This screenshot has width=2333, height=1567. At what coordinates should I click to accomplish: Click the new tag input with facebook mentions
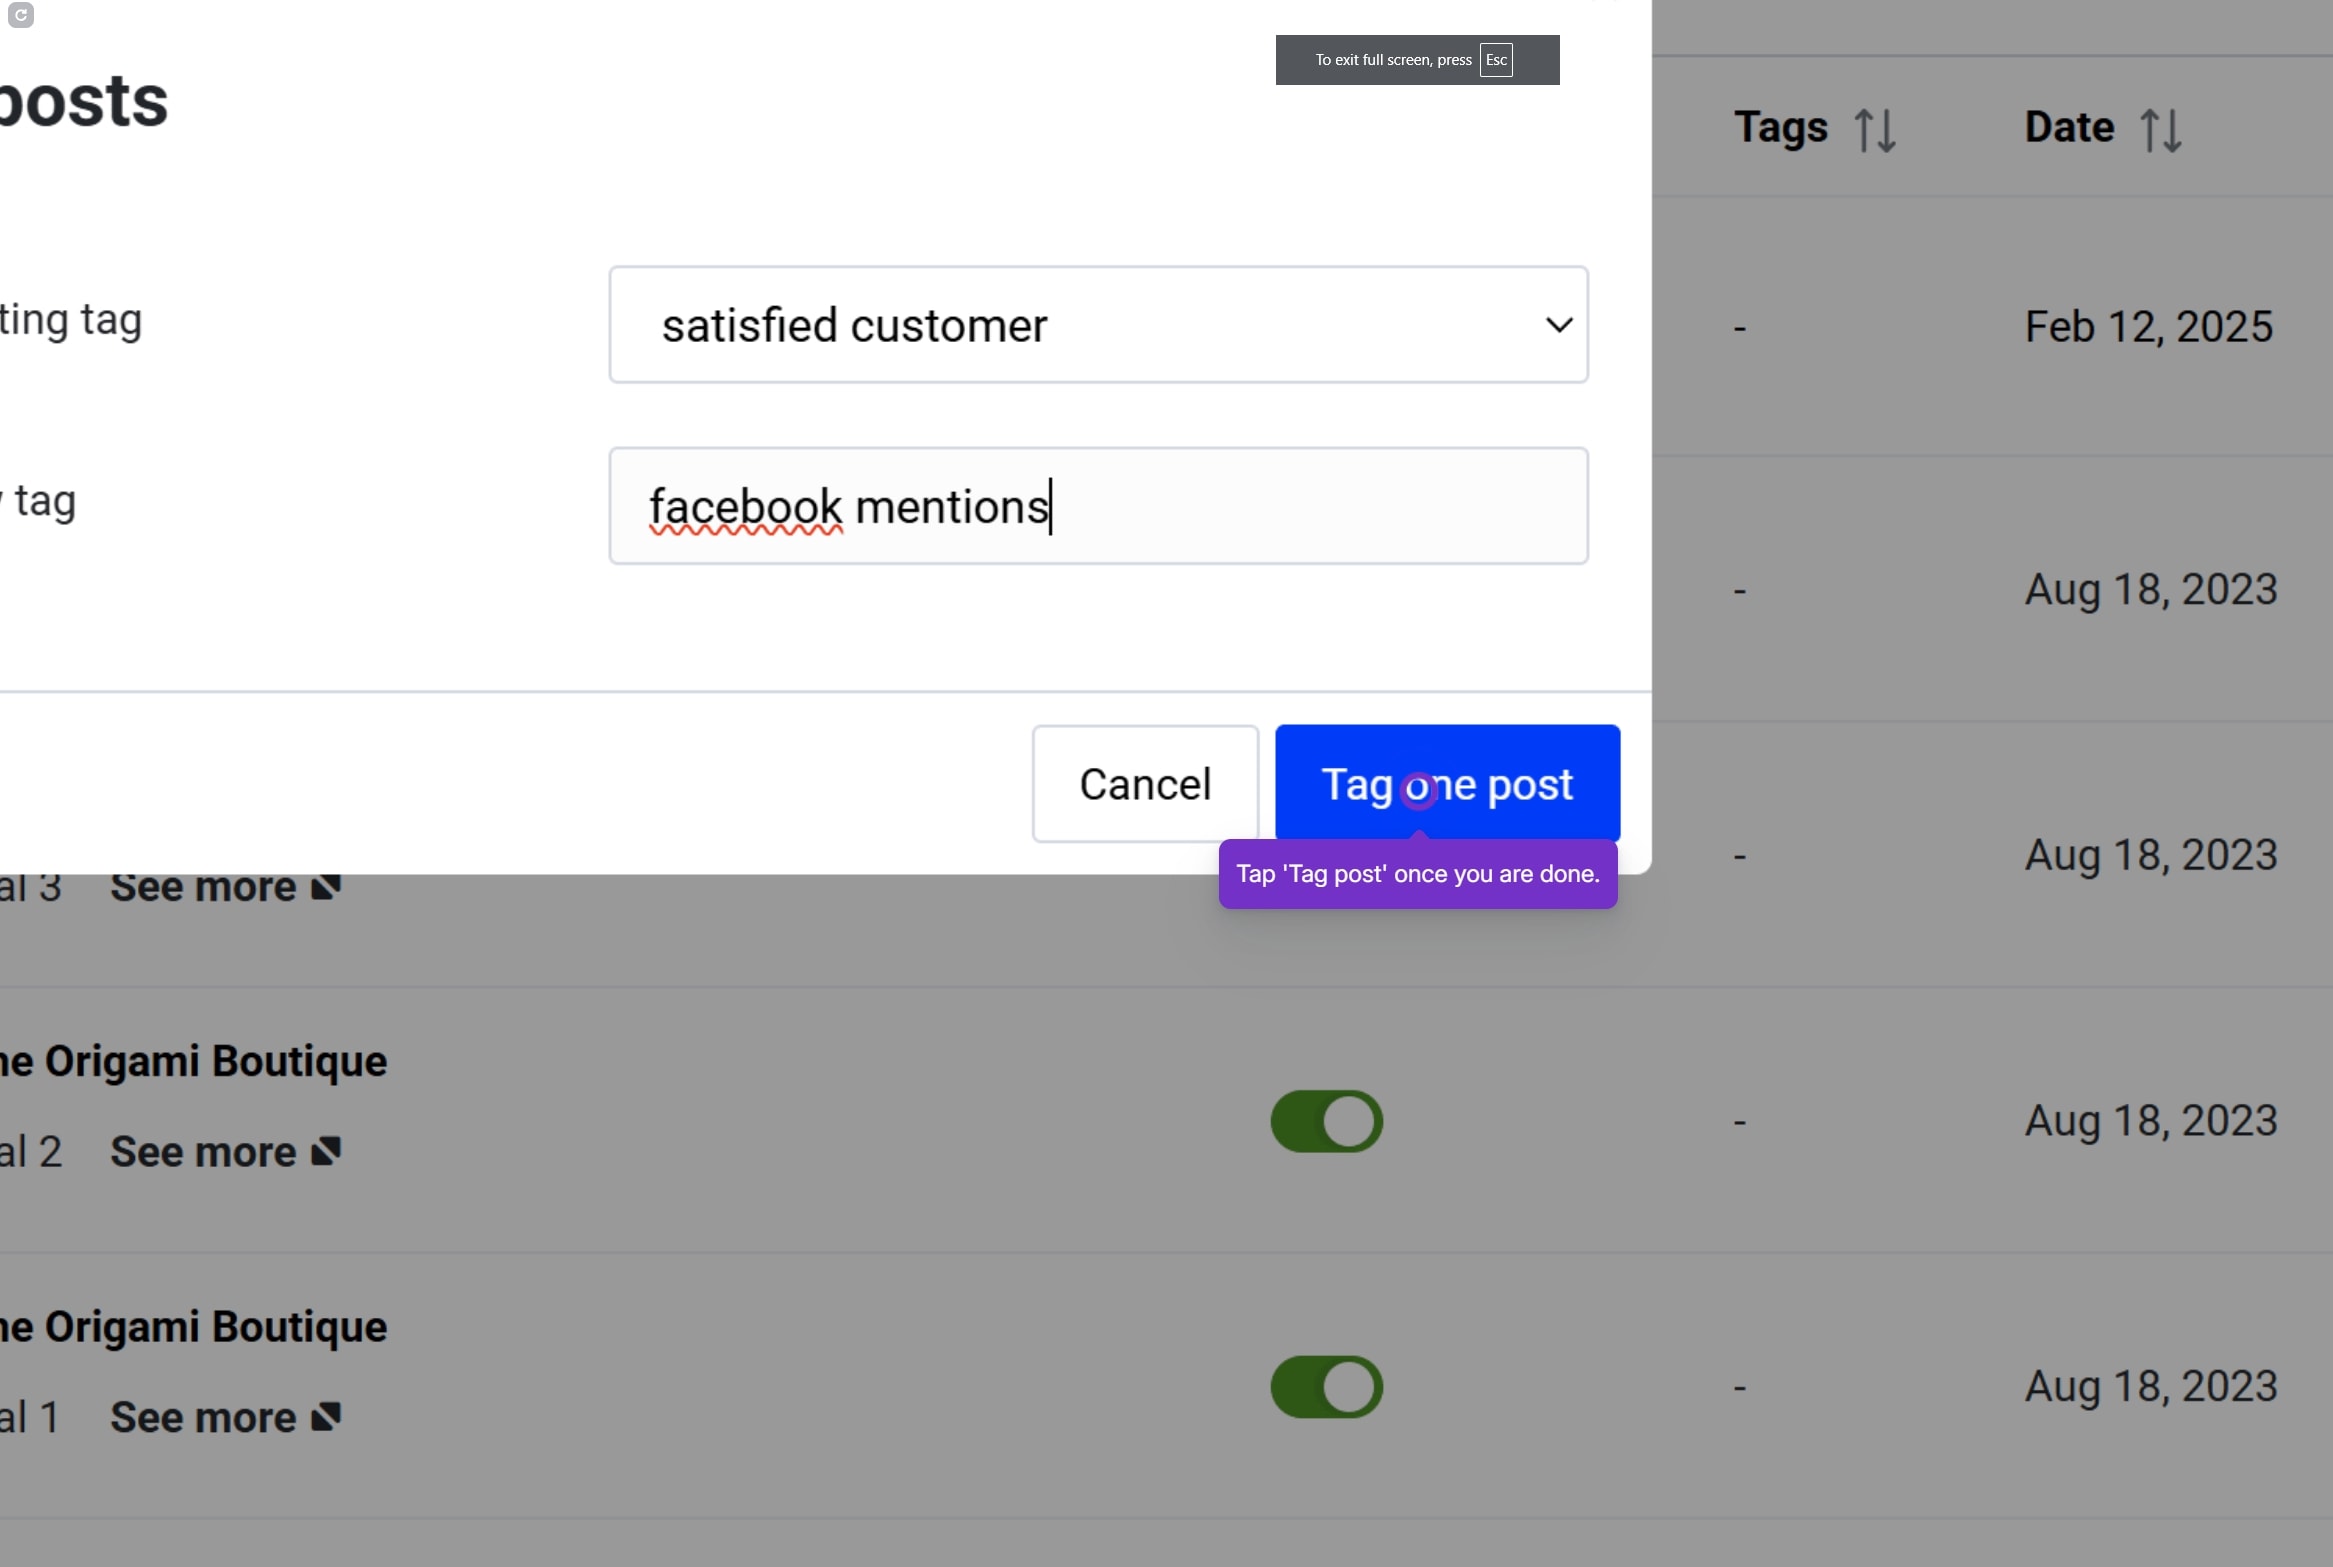tap(1098, 506)
